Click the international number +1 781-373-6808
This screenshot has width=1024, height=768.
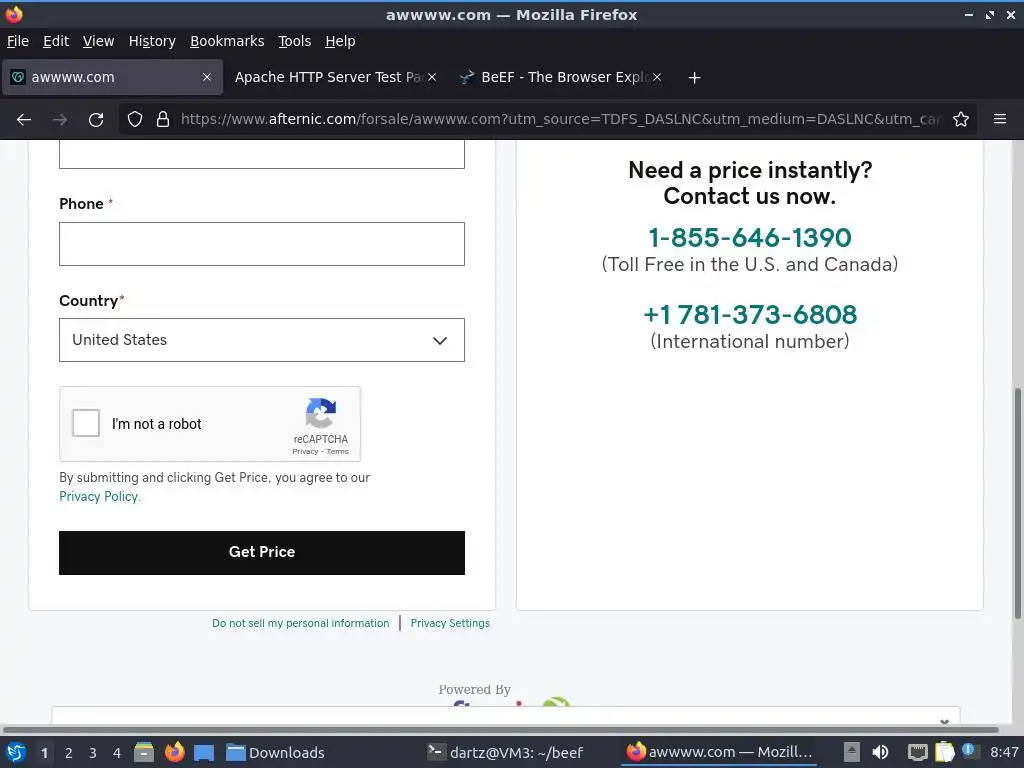pos(750,315)
